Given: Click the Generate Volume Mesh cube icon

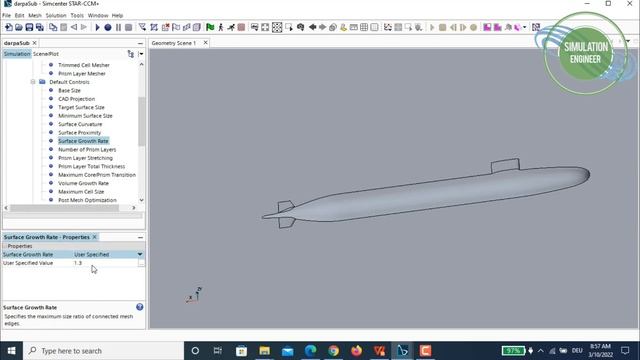Looking at the screenshot, I should 197,27.
